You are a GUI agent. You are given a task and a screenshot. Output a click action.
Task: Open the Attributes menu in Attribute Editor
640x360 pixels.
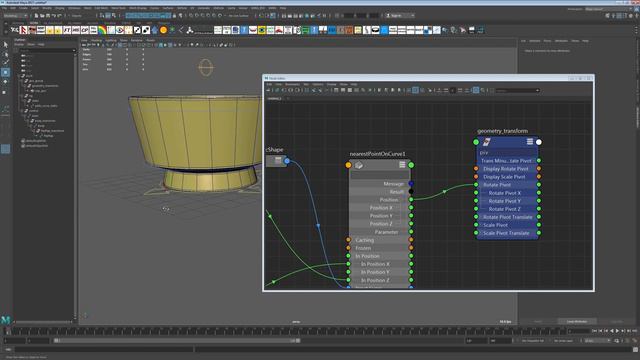[561, 41]
